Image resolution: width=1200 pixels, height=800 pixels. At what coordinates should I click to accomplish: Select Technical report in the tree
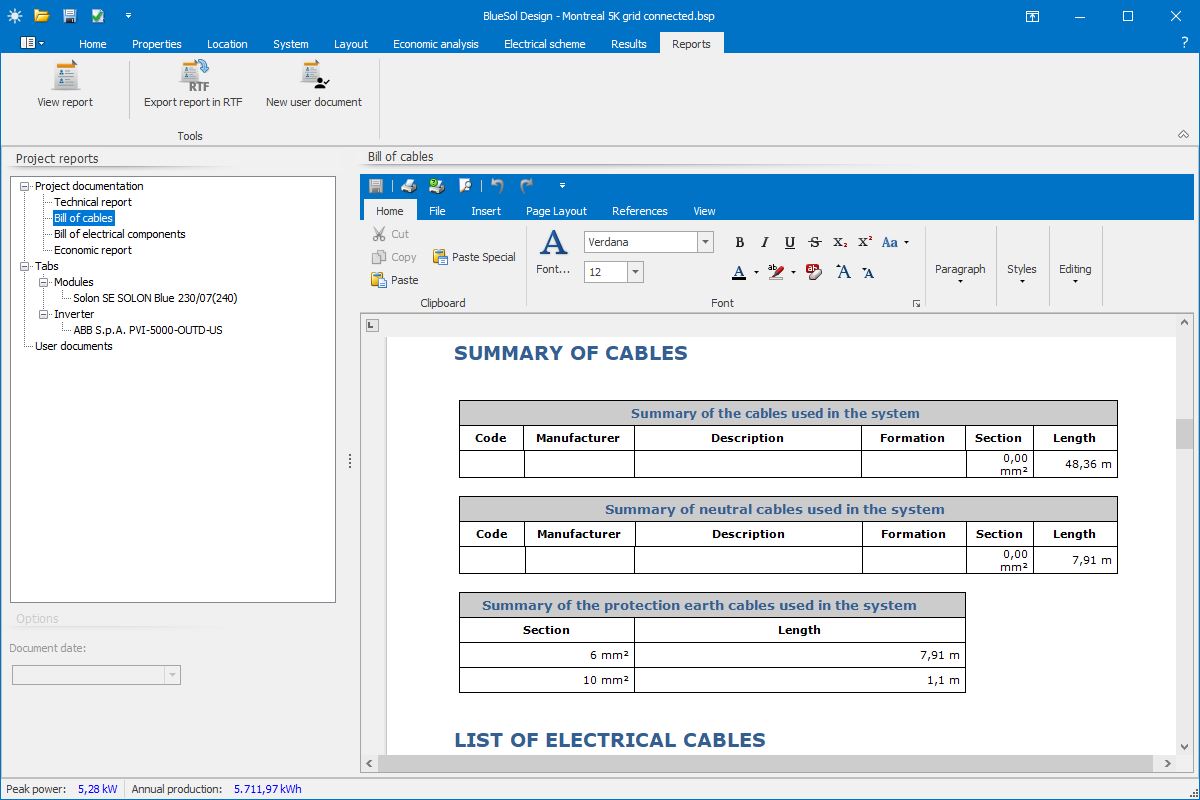click(93, 202)
